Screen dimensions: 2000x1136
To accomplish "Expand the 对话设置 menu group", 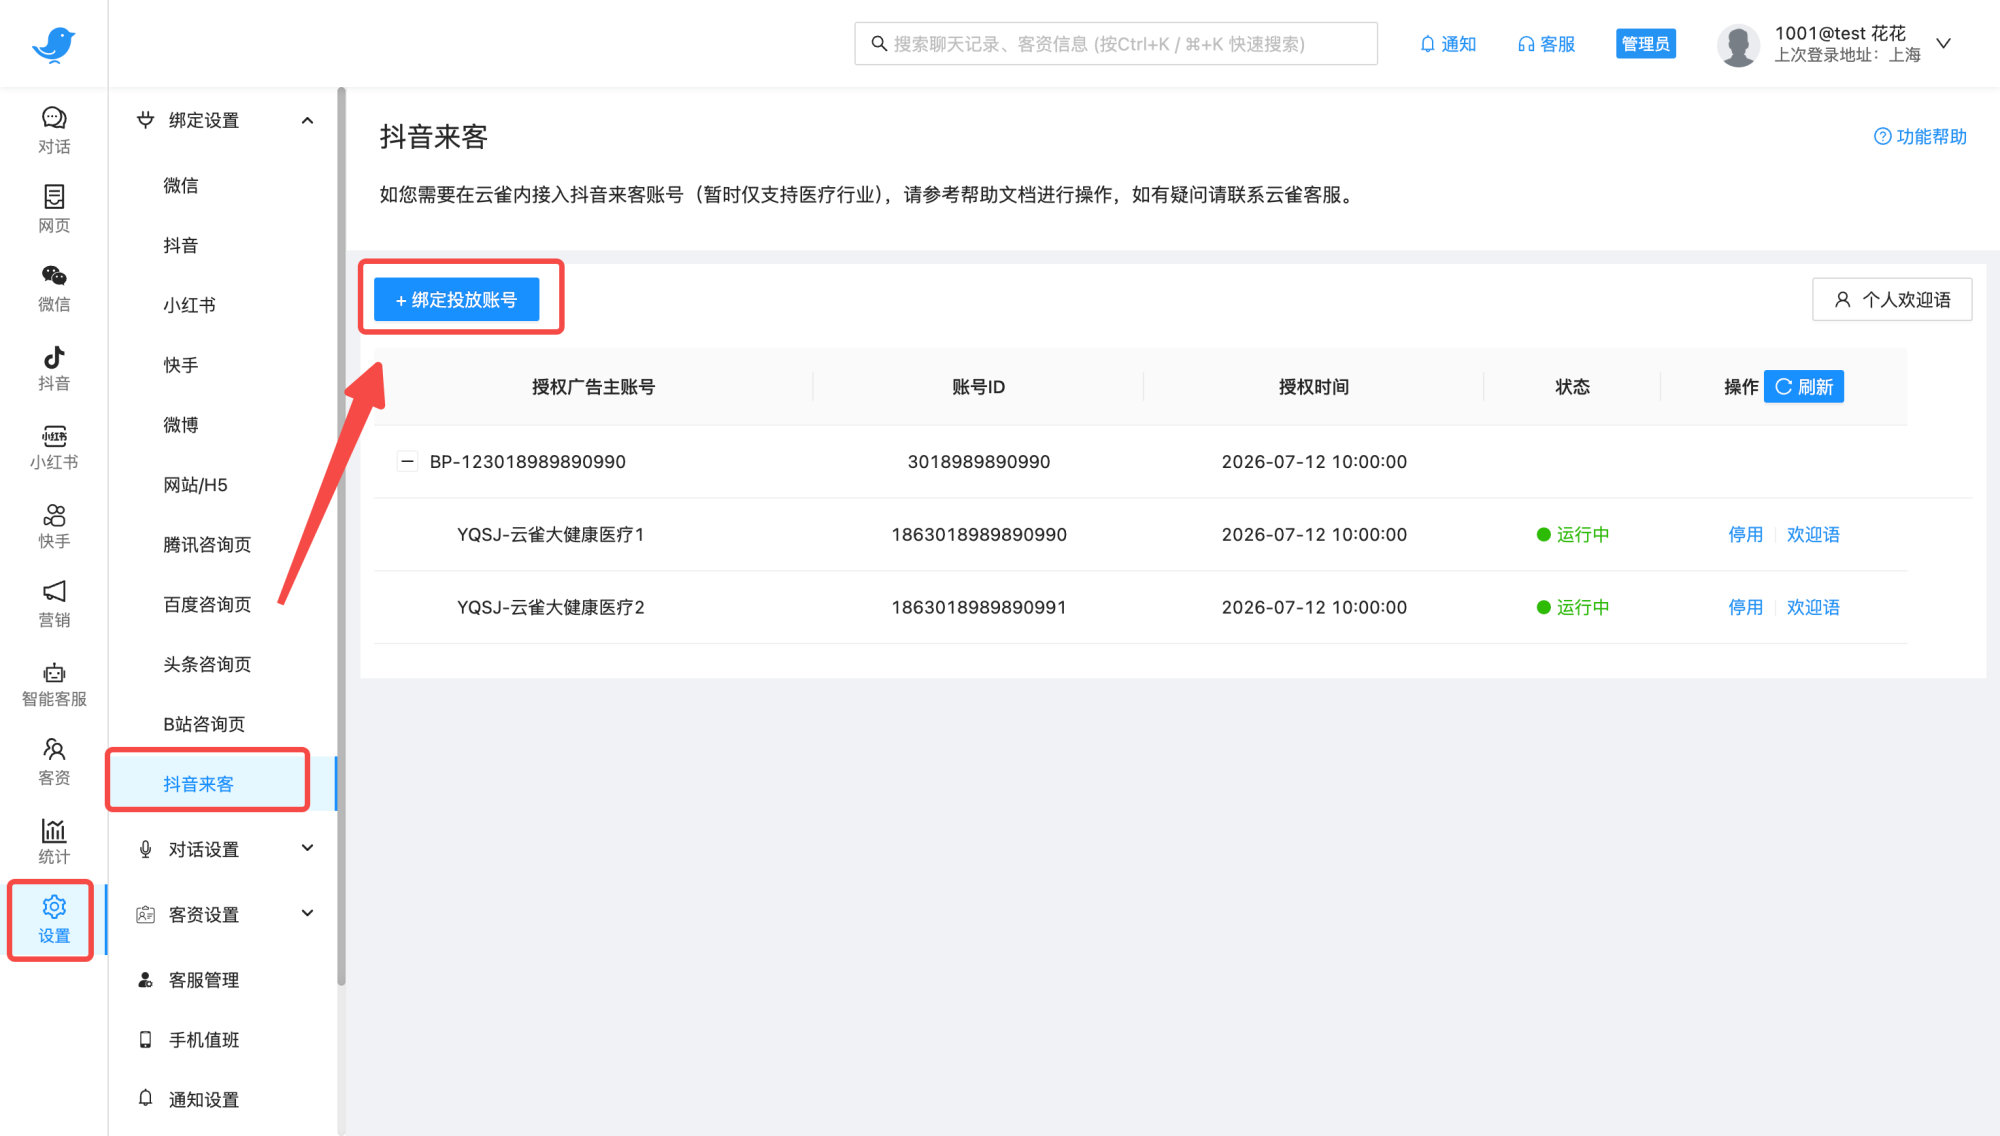I will click(307, 848).
